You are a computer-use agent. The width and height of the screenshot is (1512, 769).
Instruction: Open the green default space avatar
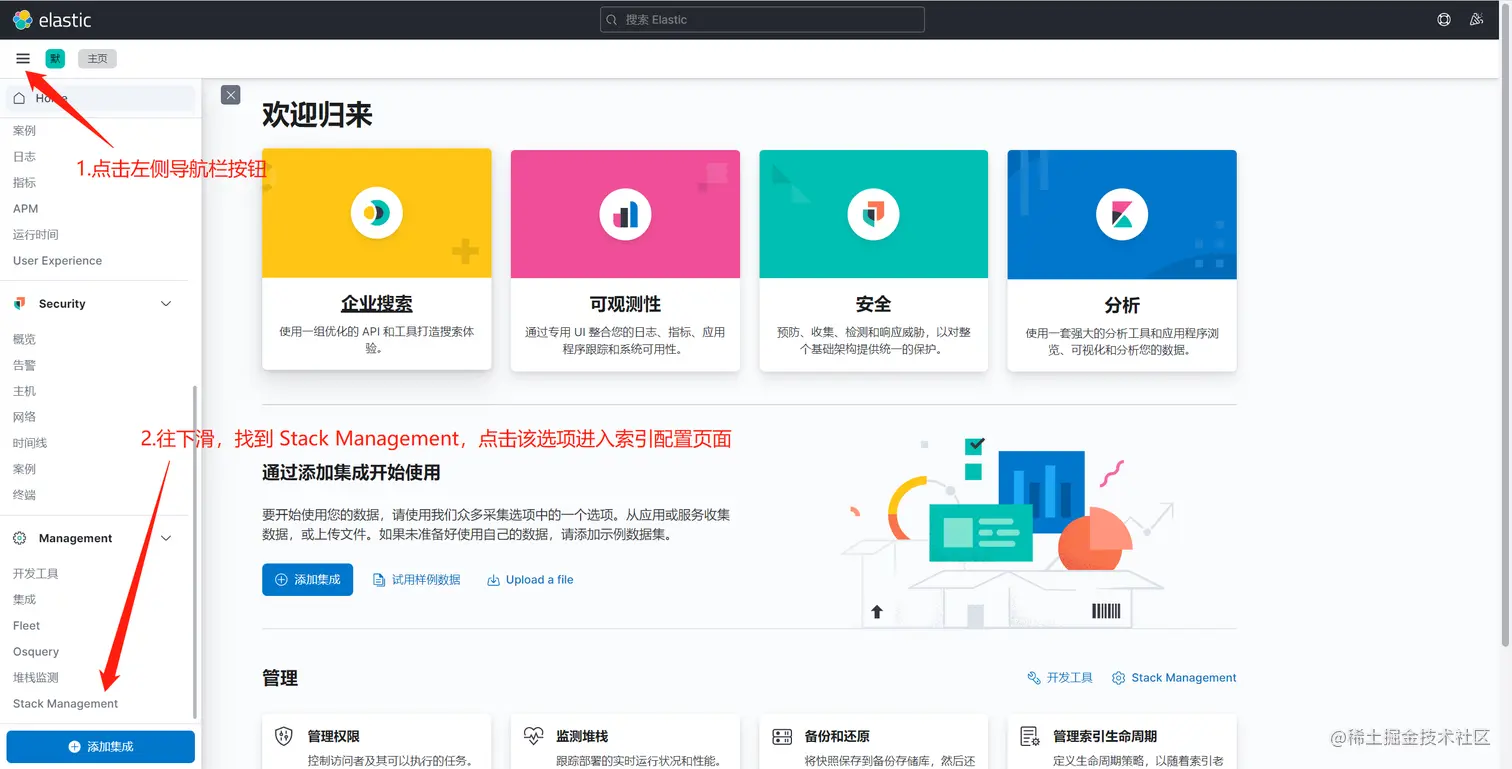click(x=55, y=59)
